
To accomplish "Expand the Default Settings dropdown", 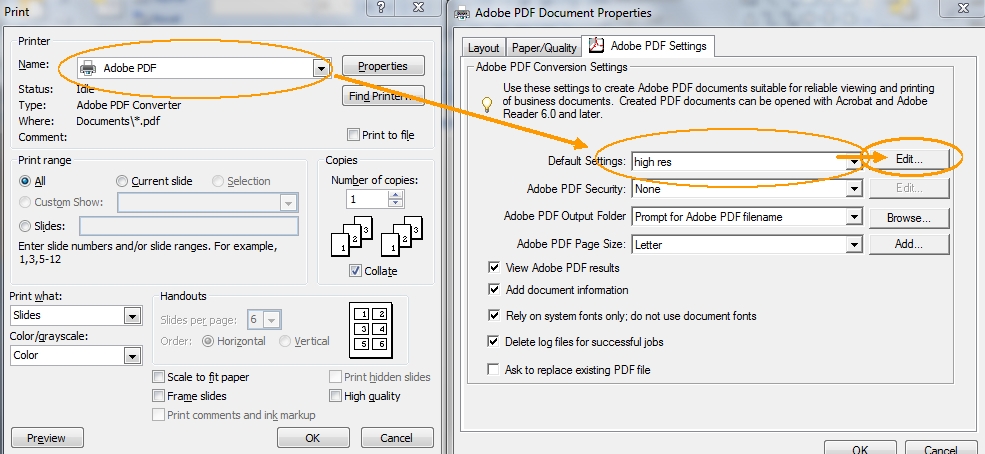I will tap(854, 161).
